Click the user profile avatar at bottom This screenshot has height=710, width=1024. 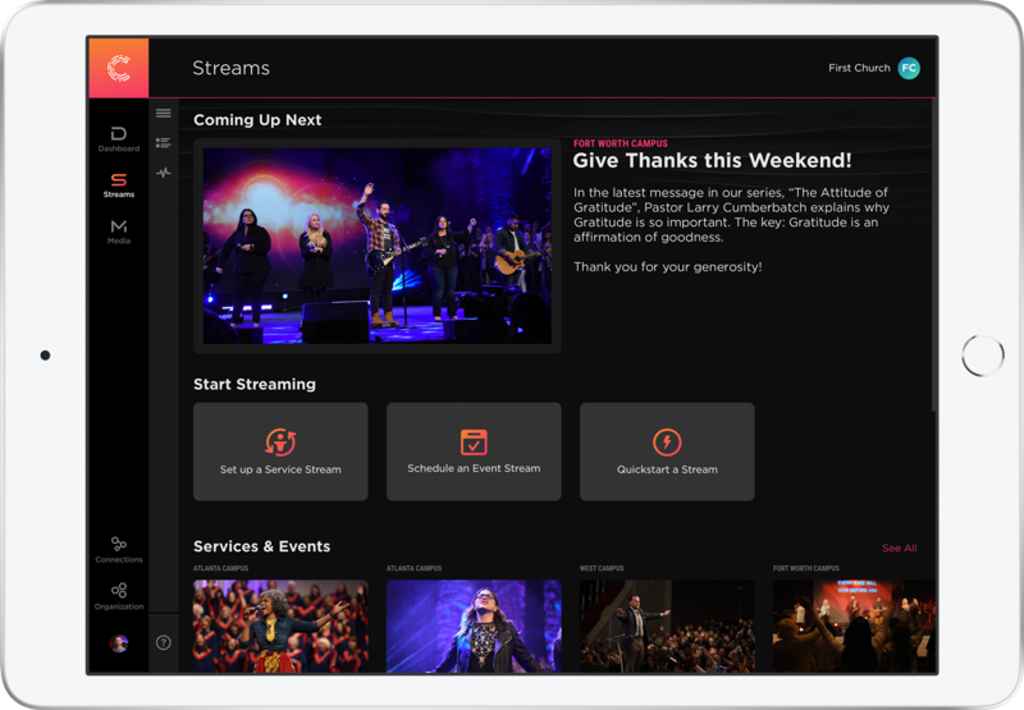119,643
